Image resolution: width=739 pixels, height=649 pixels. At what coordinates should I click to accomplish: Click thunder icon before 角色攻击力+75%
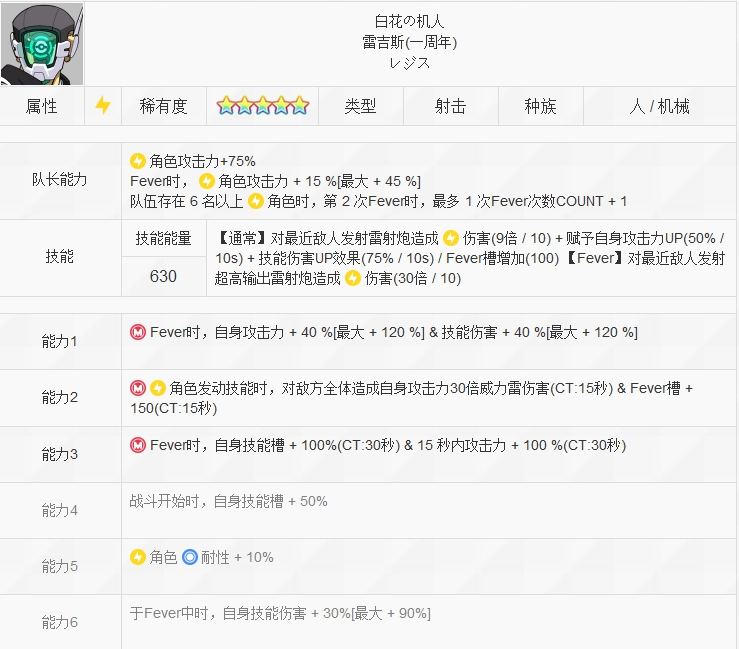[x=138, y=161]
